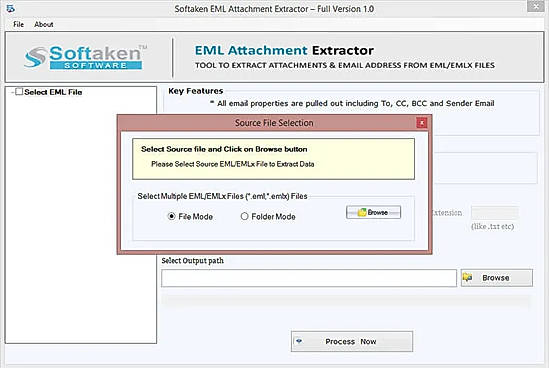
Task: Click the Process Now button
Action: (x=352, y=341)
